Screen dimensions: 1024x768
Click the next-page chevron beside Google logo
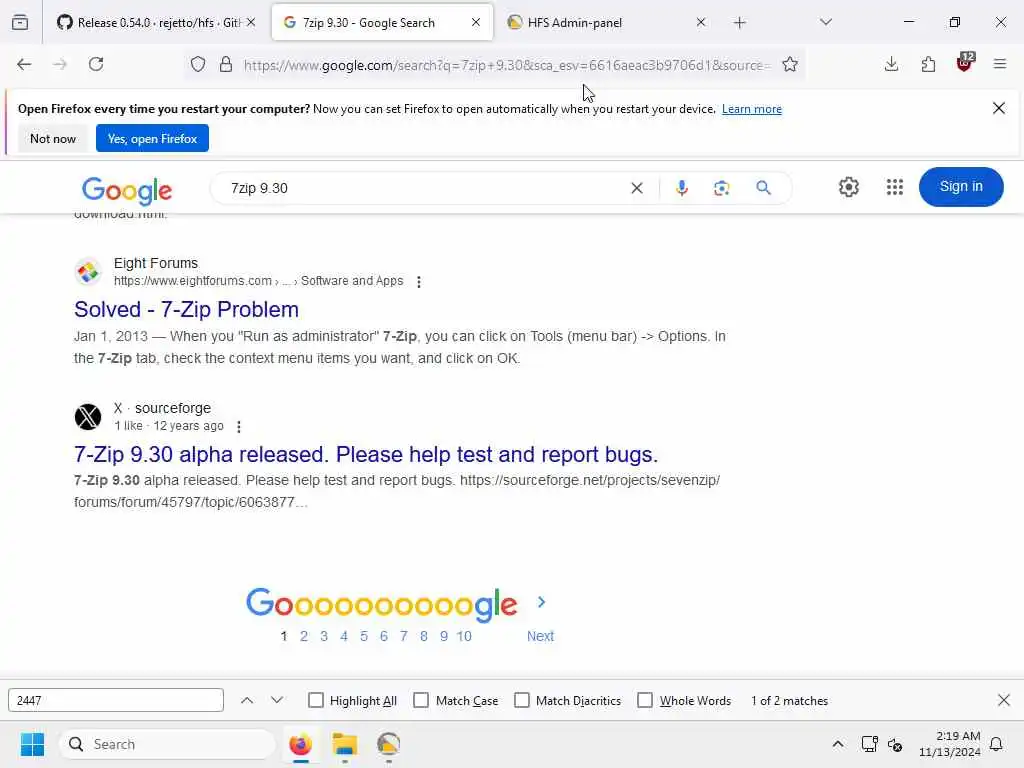(x=541, y=602)
